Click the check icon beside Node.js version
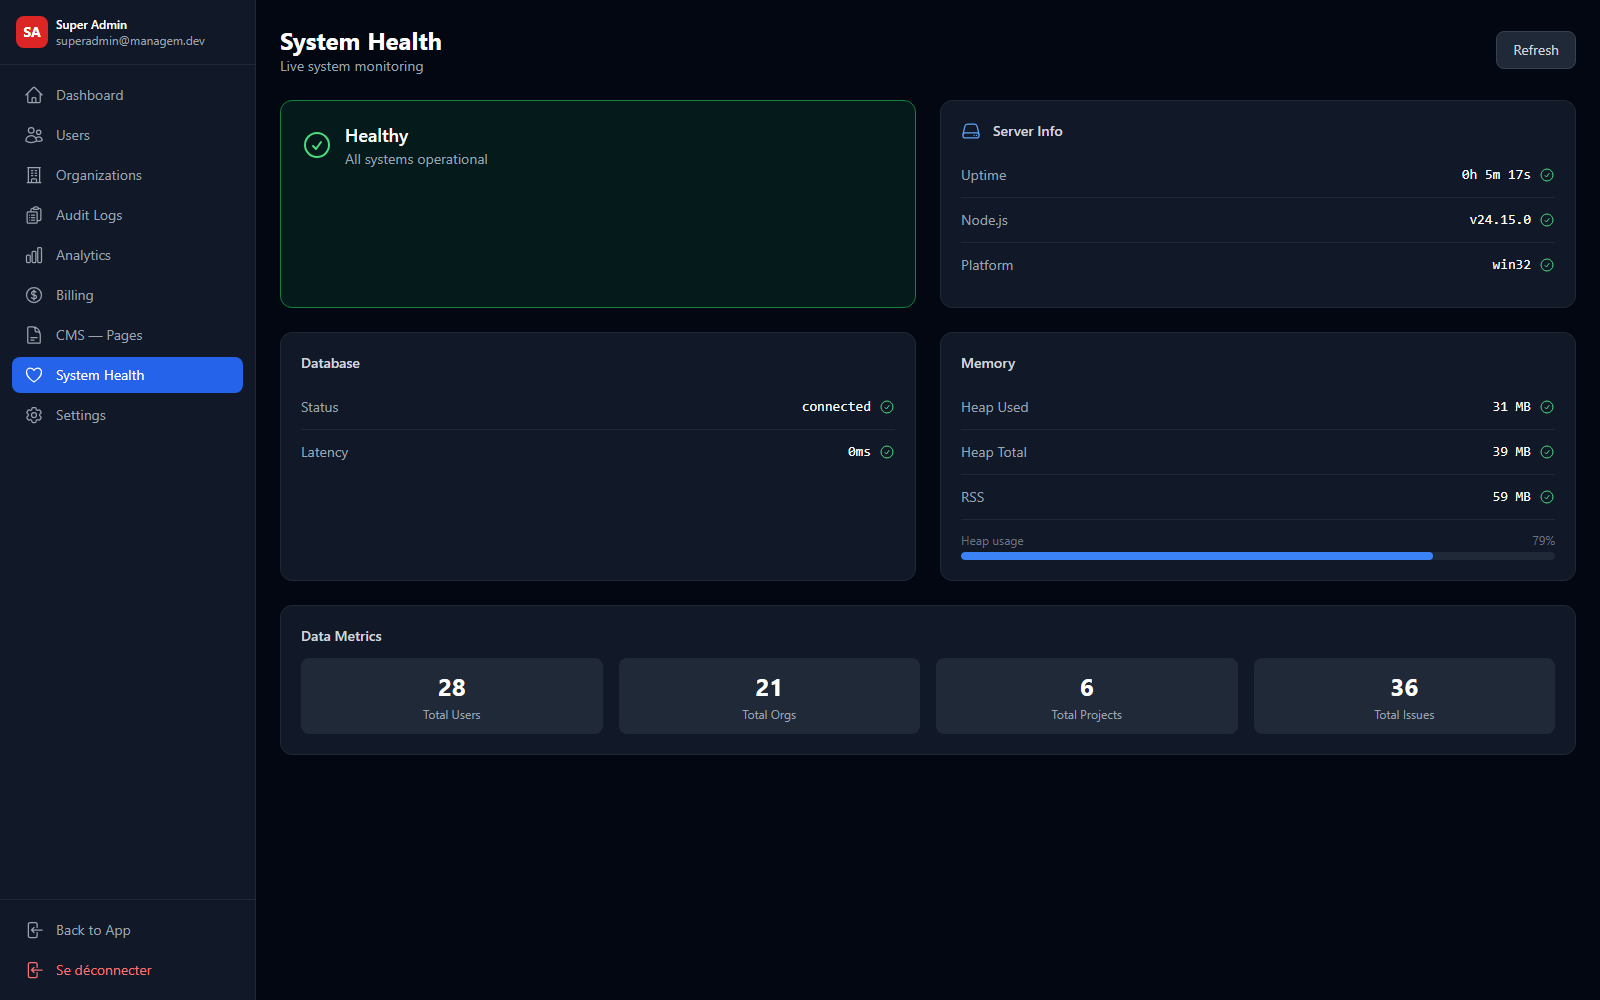The width and height of the screenshot is (1600, 1000). pyautogui.click(x=1547, y=220)
